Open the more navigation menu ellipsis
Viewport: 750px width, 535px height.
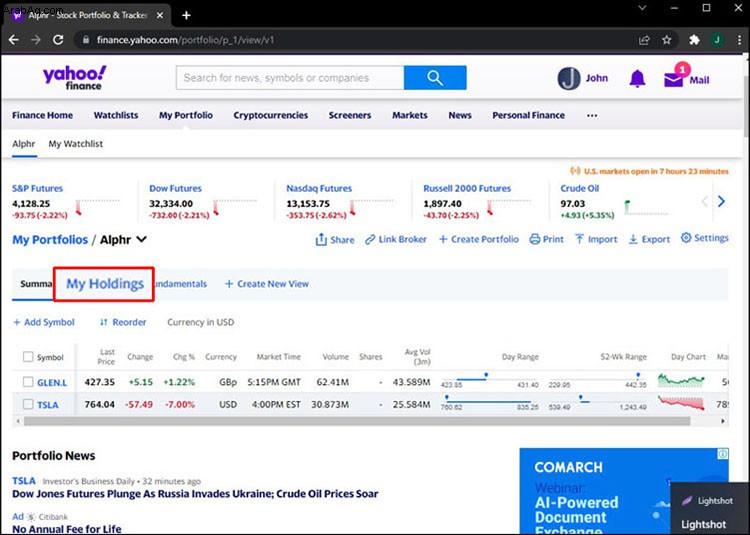[x=592, y=115]
